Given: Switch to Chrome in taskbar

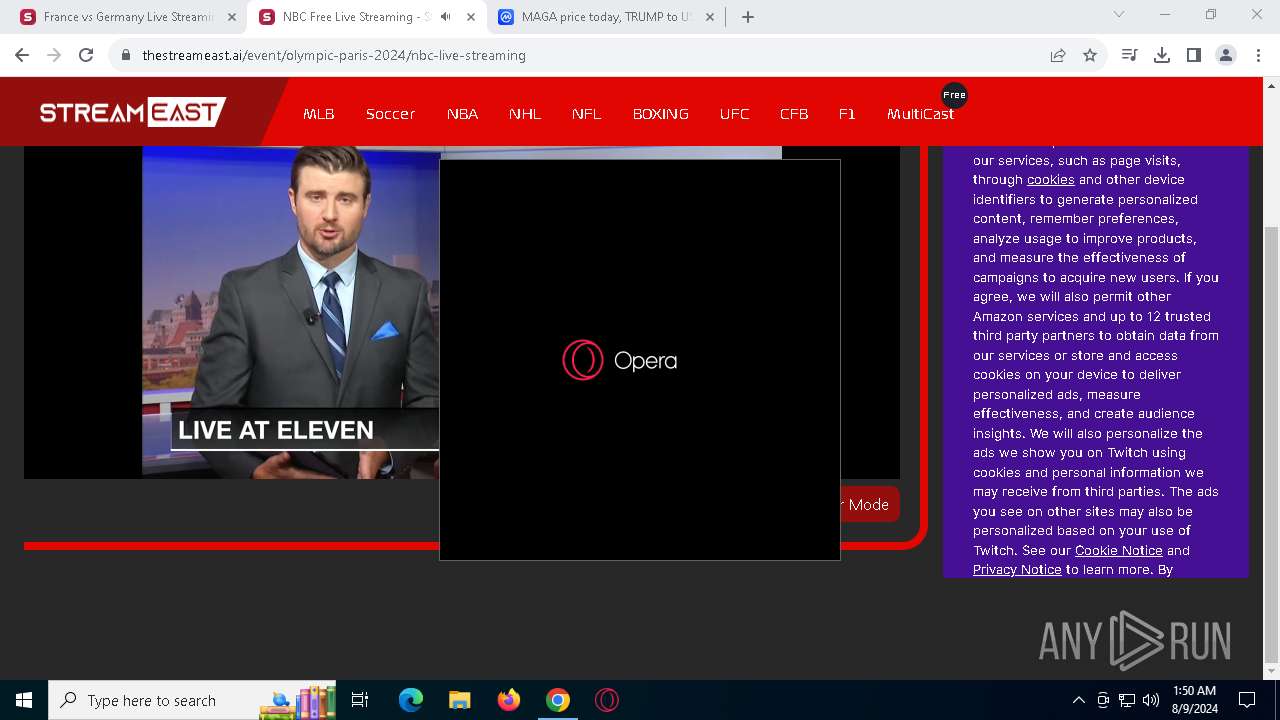Looking at the screenshot, I should point(558,700).
